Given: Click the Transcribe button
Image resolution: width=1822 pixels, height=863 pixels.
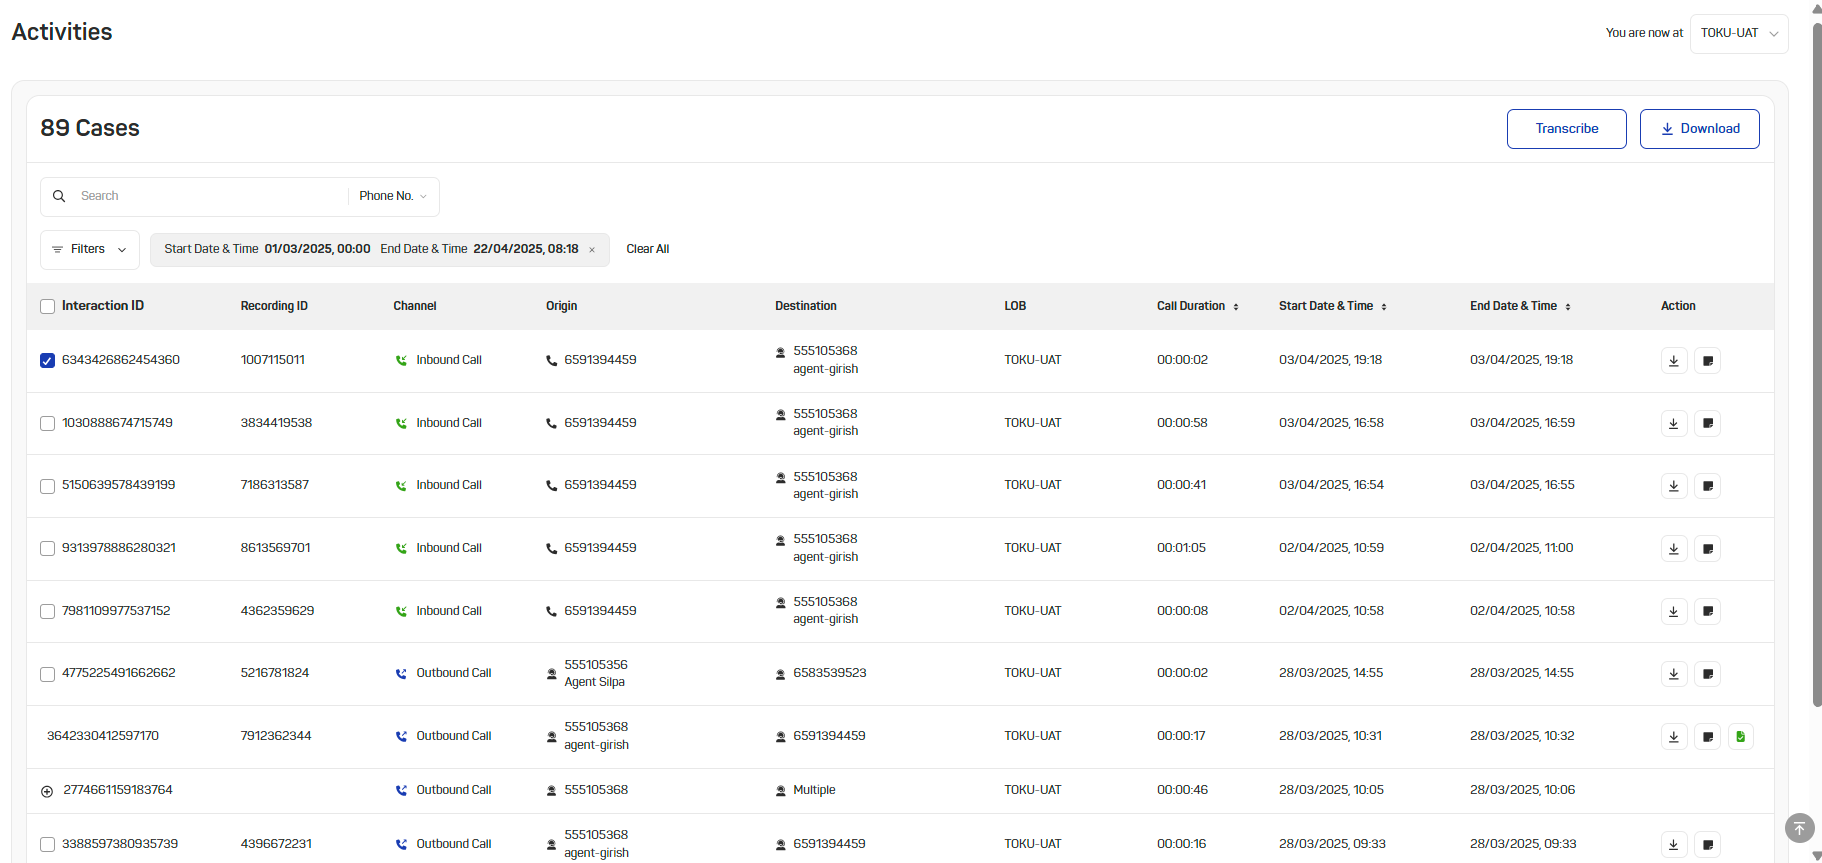Looking at the screenshot, I should coord(1567,129).
